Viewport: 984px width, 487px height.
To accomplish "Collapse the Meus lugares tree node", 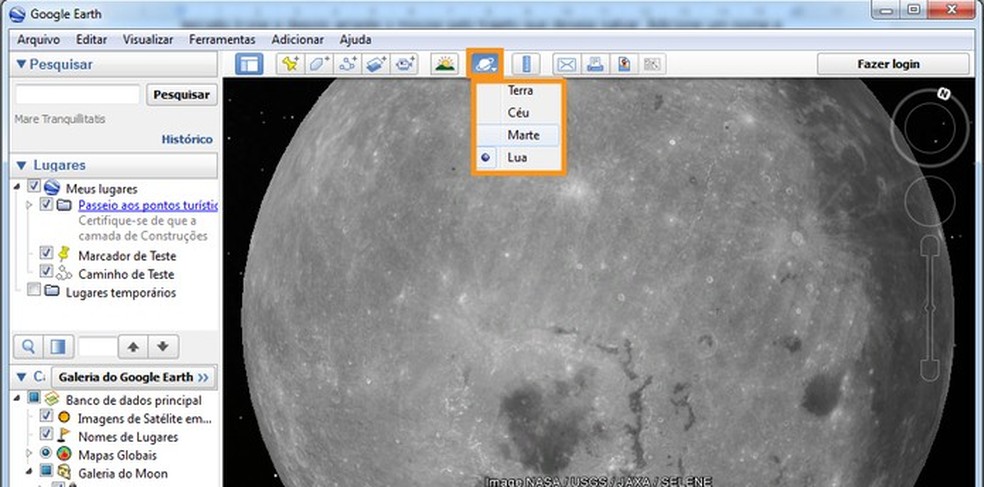I will tap(17, 187).
